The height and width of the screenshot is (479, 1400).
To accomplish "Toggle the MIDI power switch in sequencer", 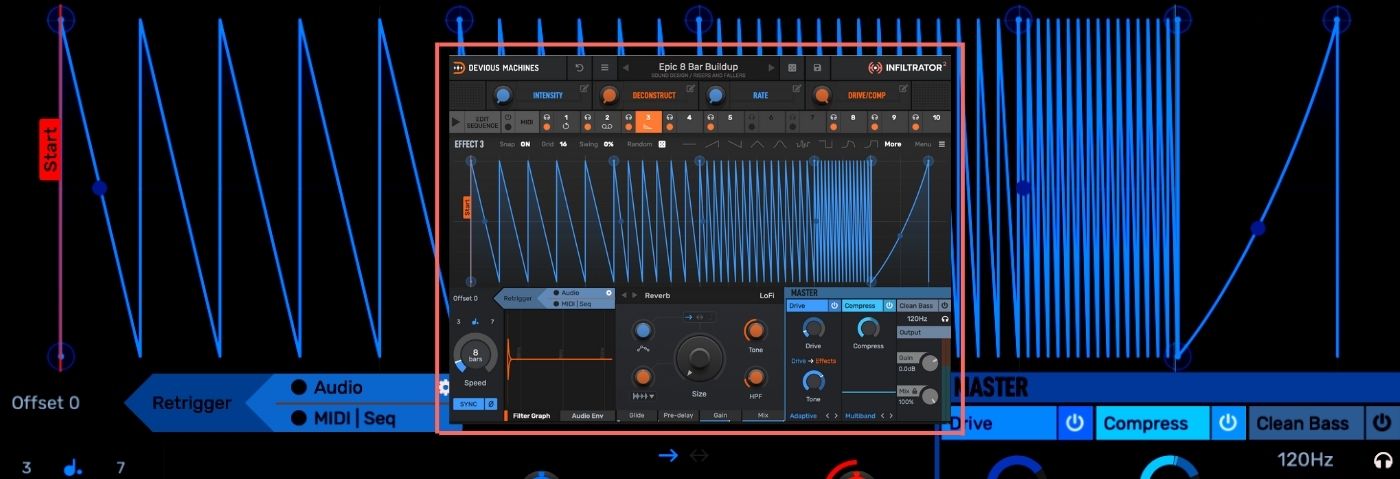I will [x=508, y=117].
